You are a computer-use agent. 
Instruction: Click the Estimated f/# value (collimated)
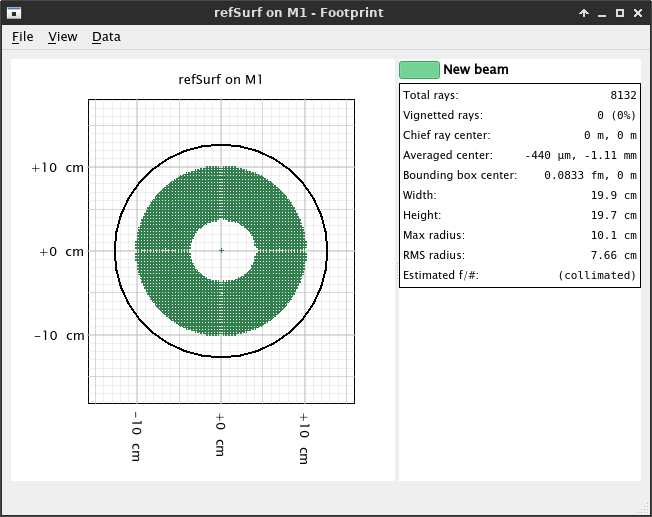pos(597,275)
